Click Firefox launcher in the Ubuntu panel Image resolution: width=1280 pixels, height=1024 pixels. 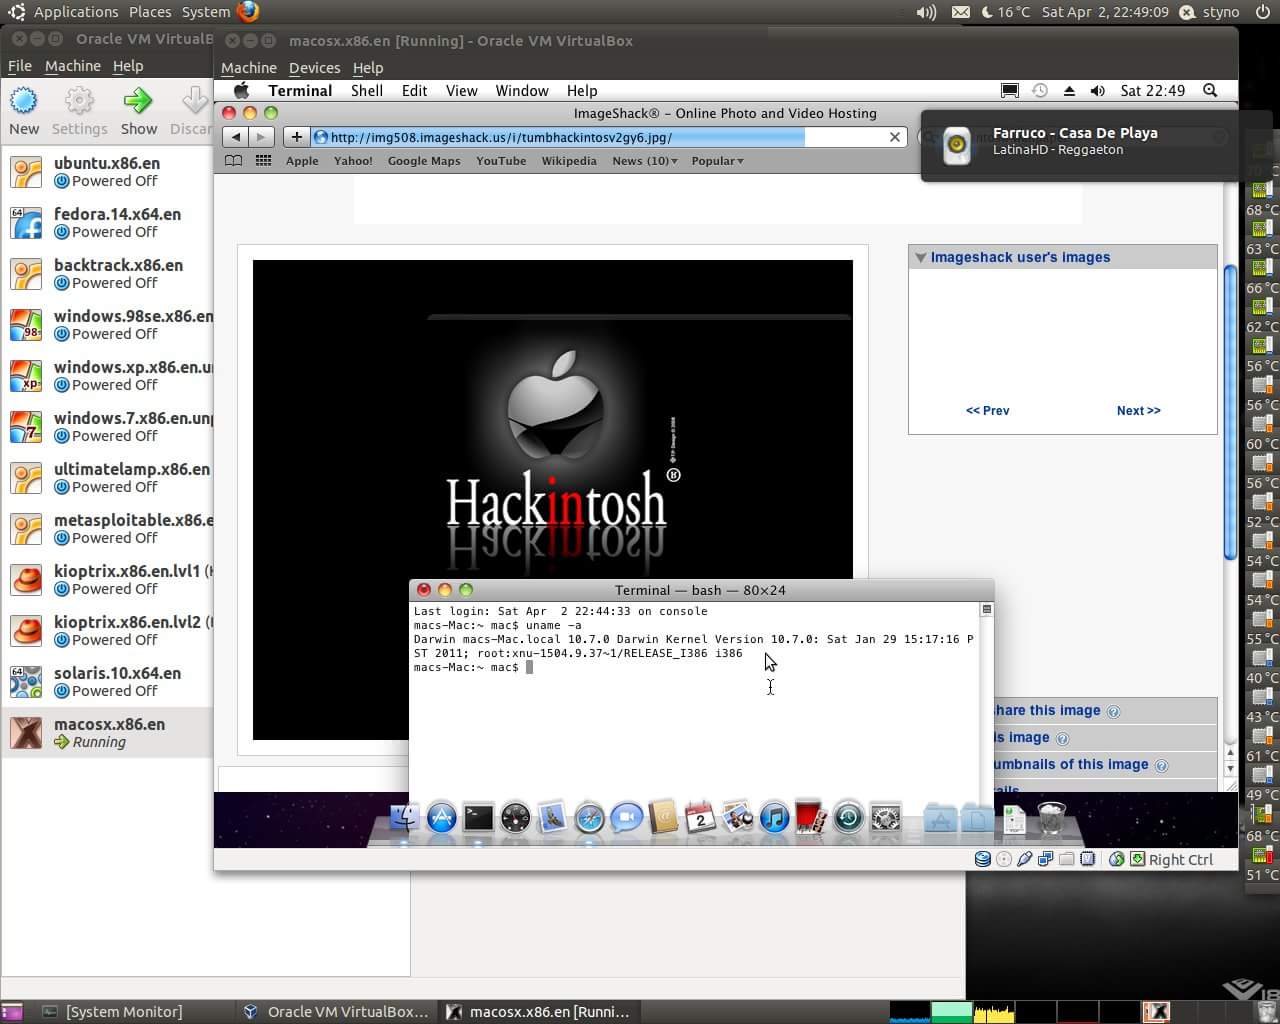point(248,12)
